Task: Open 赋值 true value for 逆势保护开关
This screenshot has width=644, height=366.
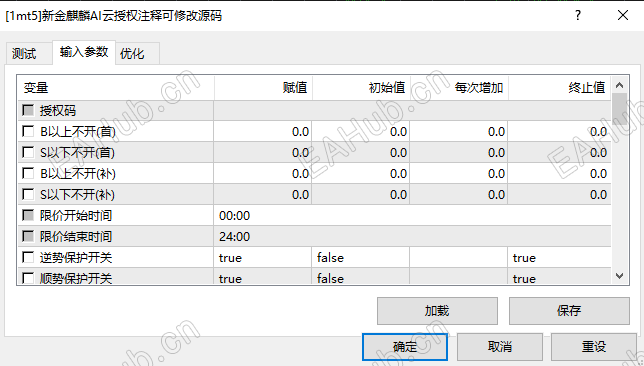Action: coord(263,258)
